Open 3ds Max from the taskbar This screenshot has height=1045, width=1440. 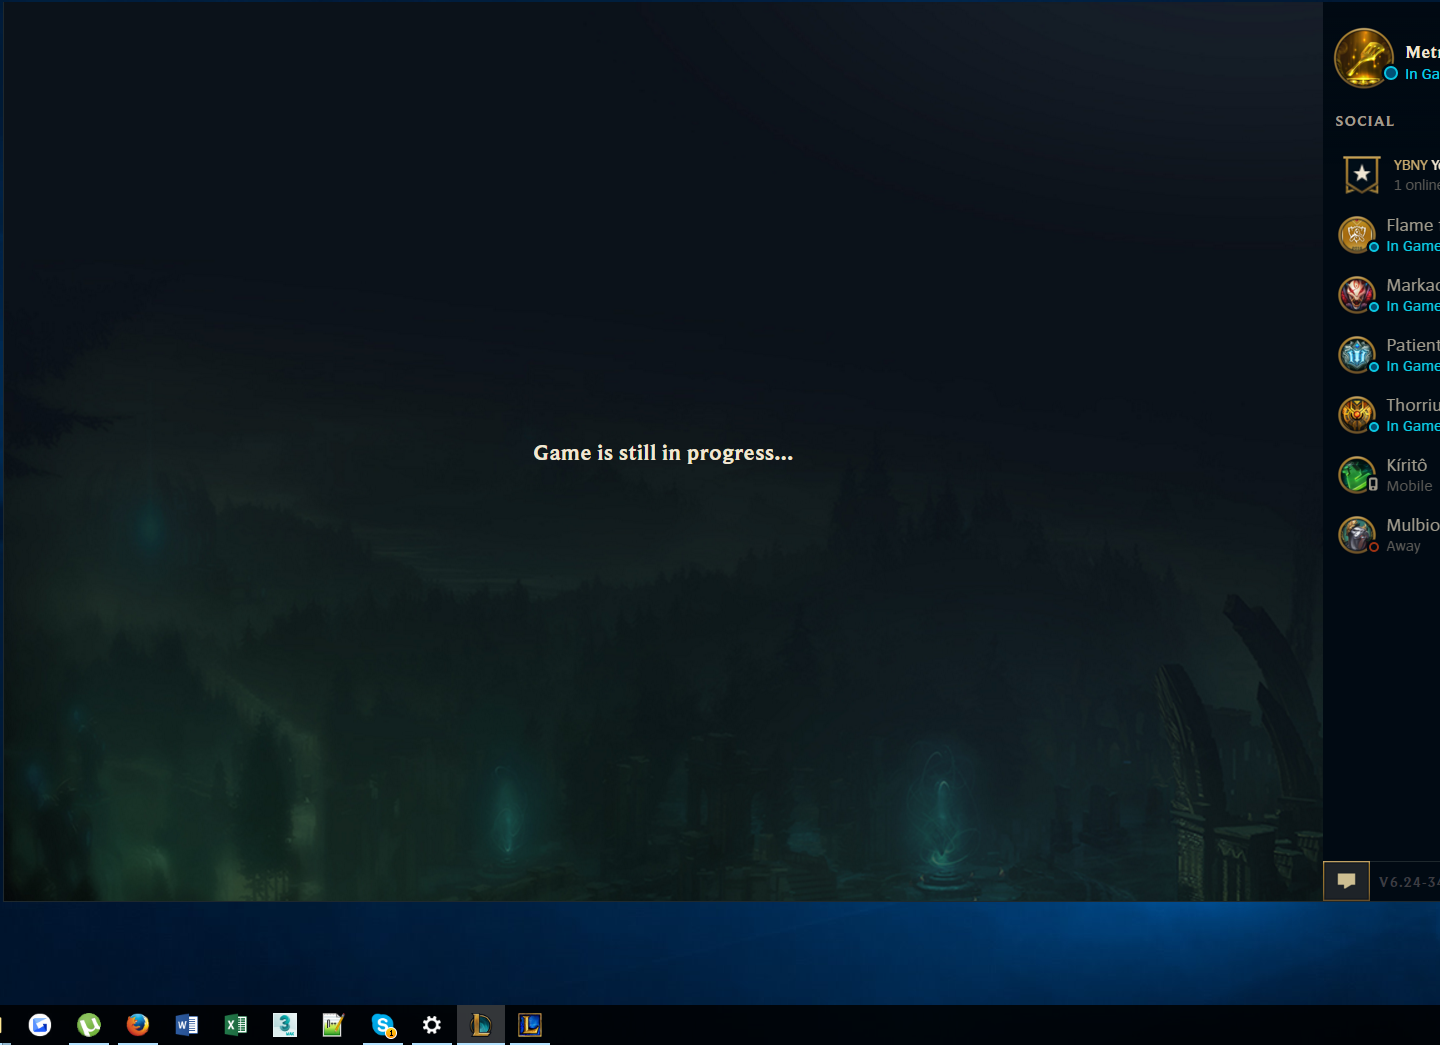tap(285, 1025)
